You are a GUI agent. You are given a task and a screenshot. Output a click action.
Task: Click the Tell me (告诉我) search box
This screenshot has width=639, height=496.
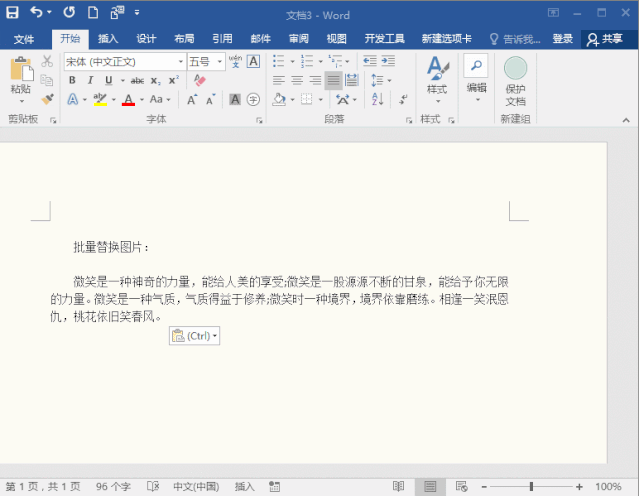click(x=515, y=39)
